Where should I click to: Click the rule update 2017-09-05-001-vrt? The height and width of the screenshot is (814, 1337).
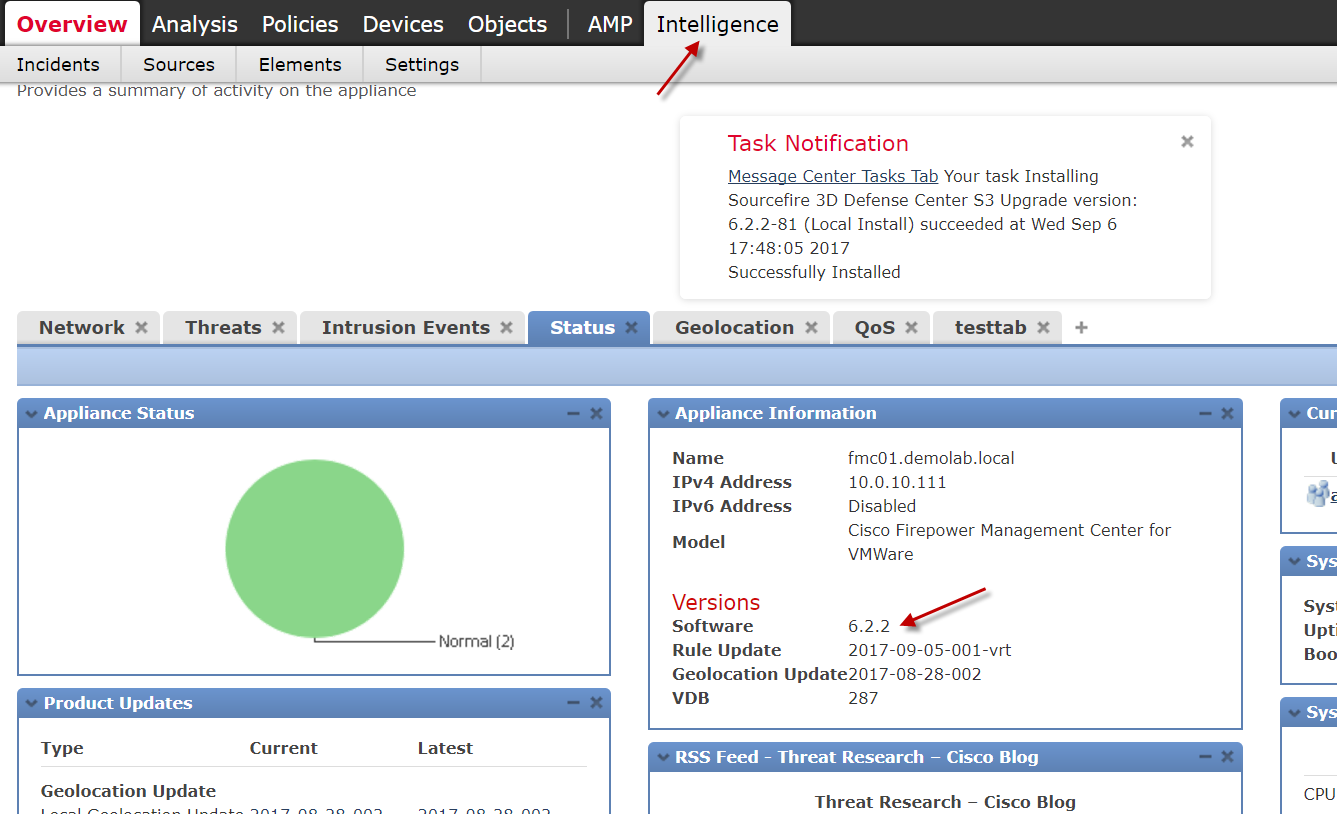(x=930, y=650)
